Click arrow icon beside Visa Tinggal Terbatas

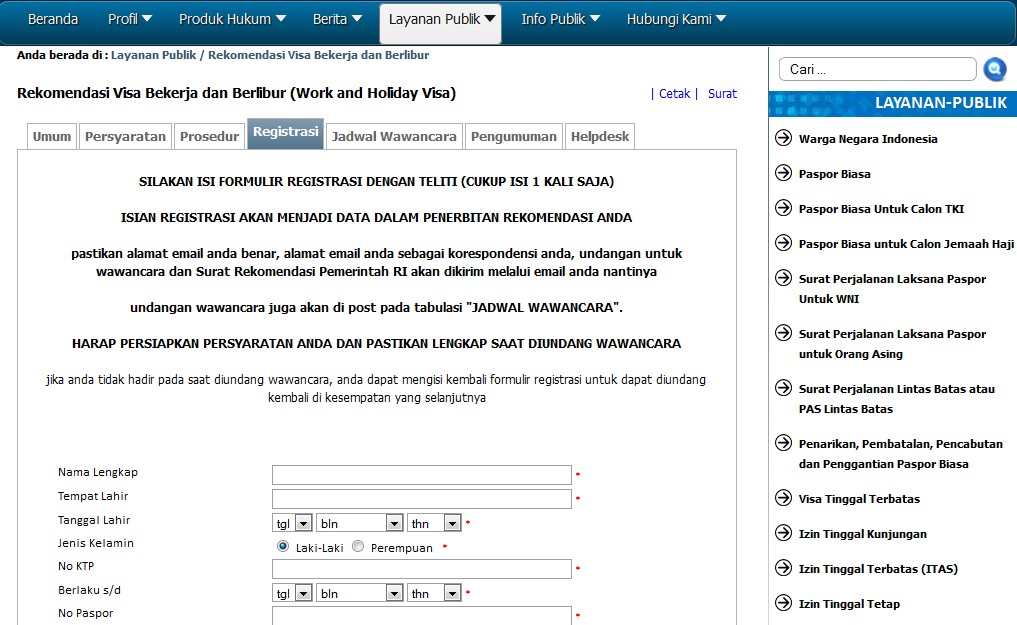point(784,497)
